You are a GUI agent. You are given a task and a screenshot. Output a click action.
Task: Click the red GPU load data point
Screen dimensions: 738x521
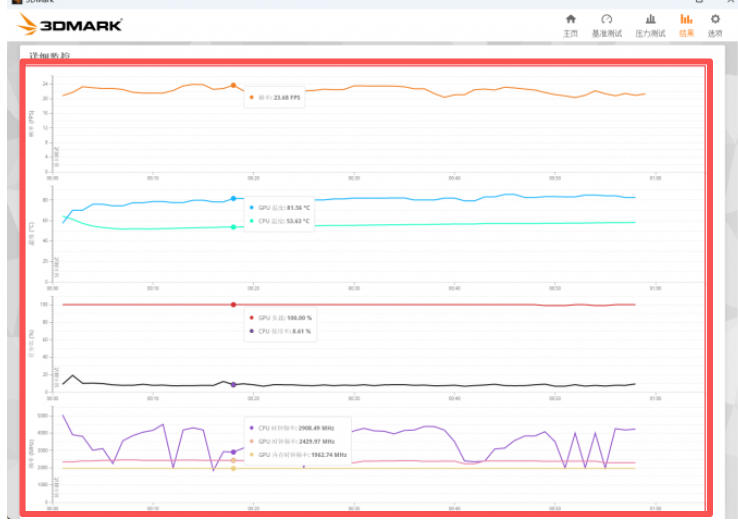coord(233,304)
